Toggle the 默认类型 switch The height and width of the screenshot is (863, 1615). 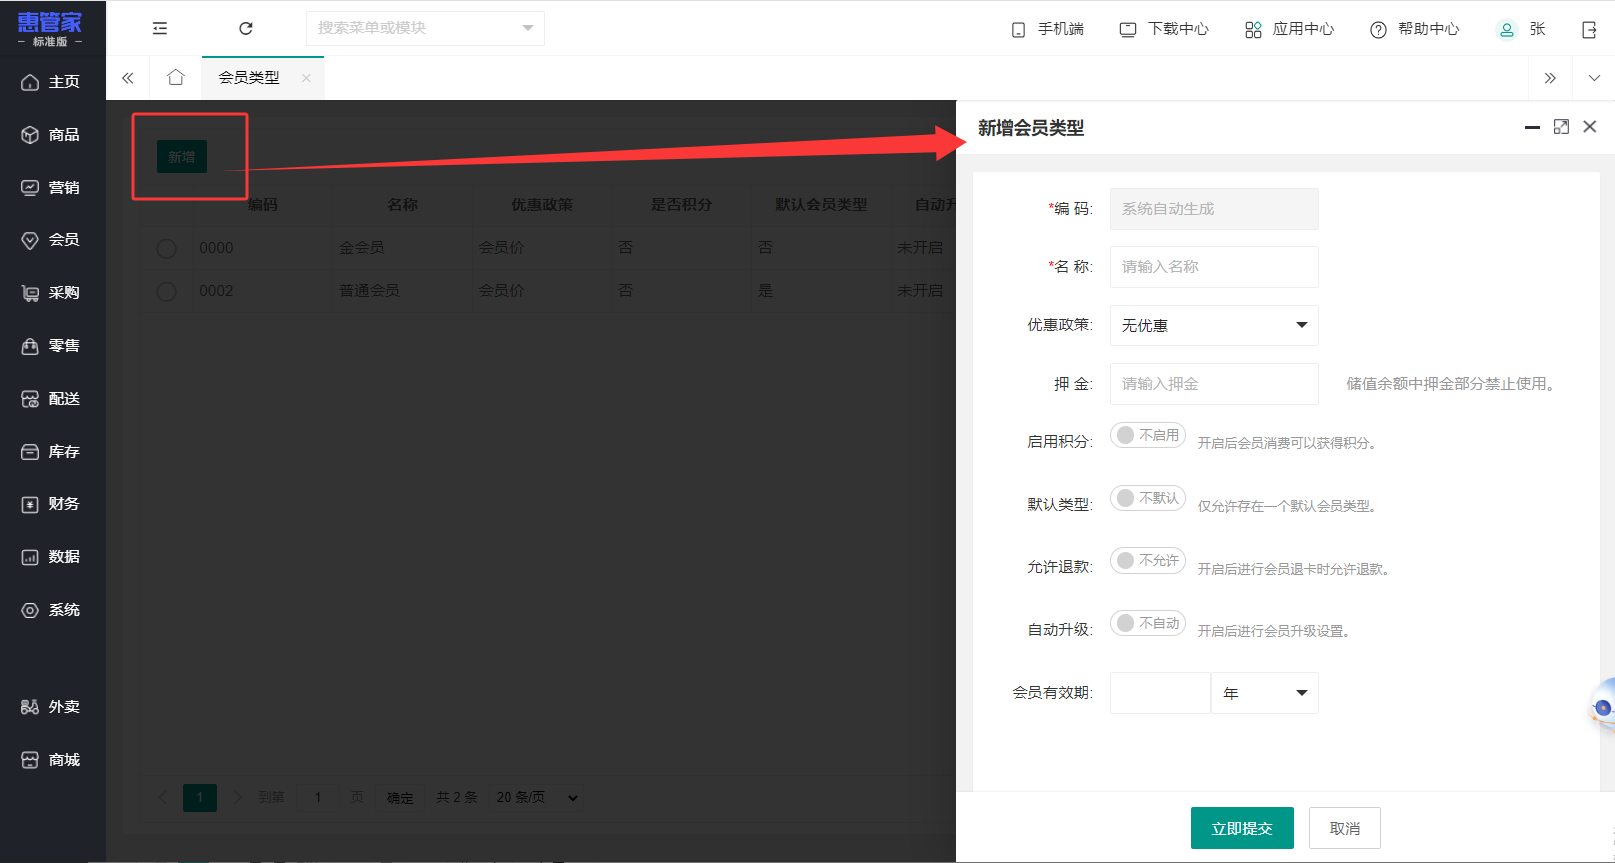pyautogui.click(x=1148, y=498)
